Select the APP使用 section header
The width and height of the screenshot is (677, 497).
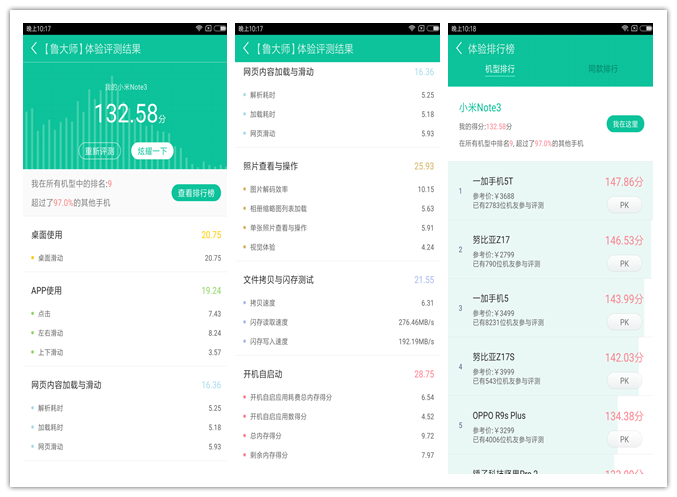coord(125,291)
